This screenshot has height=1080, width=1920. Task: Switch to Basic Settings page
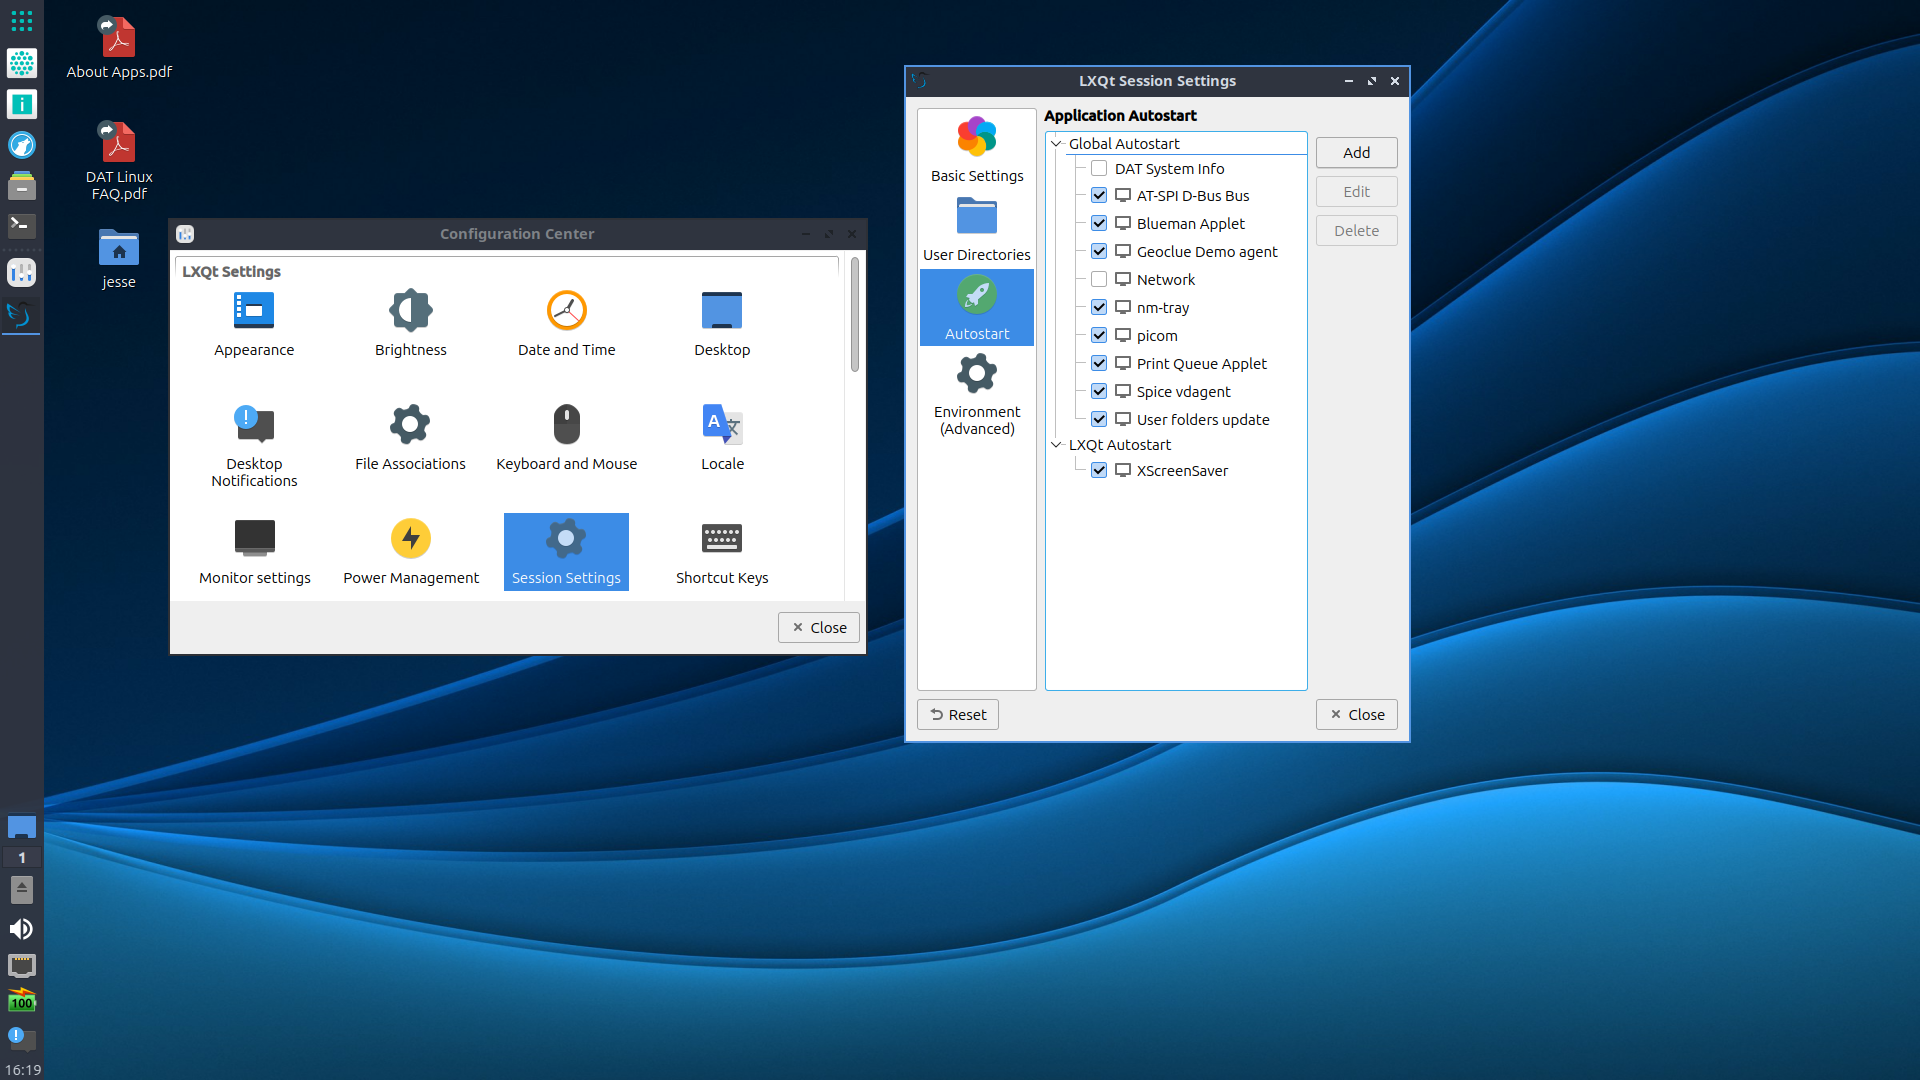click(x=977, y=150)
